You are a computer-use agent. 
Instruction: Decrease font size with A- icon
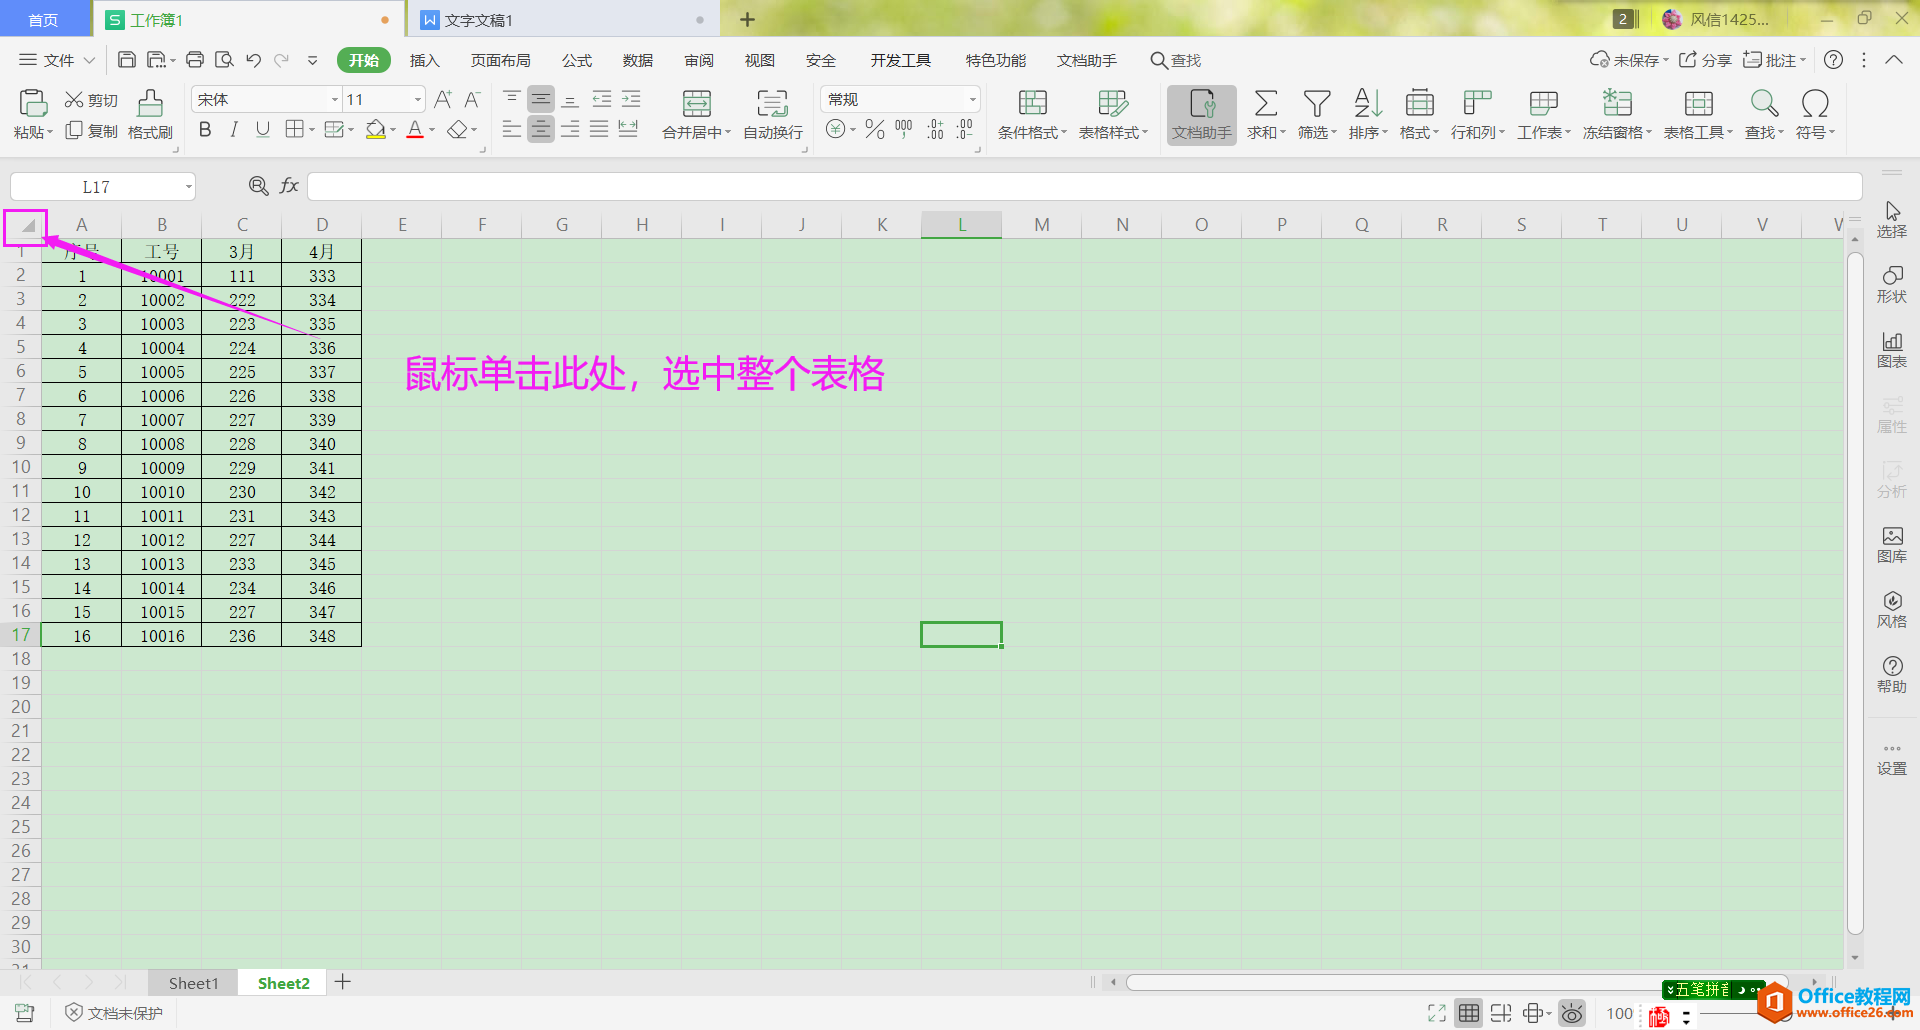pyautogui.click(x=473, y=99)
